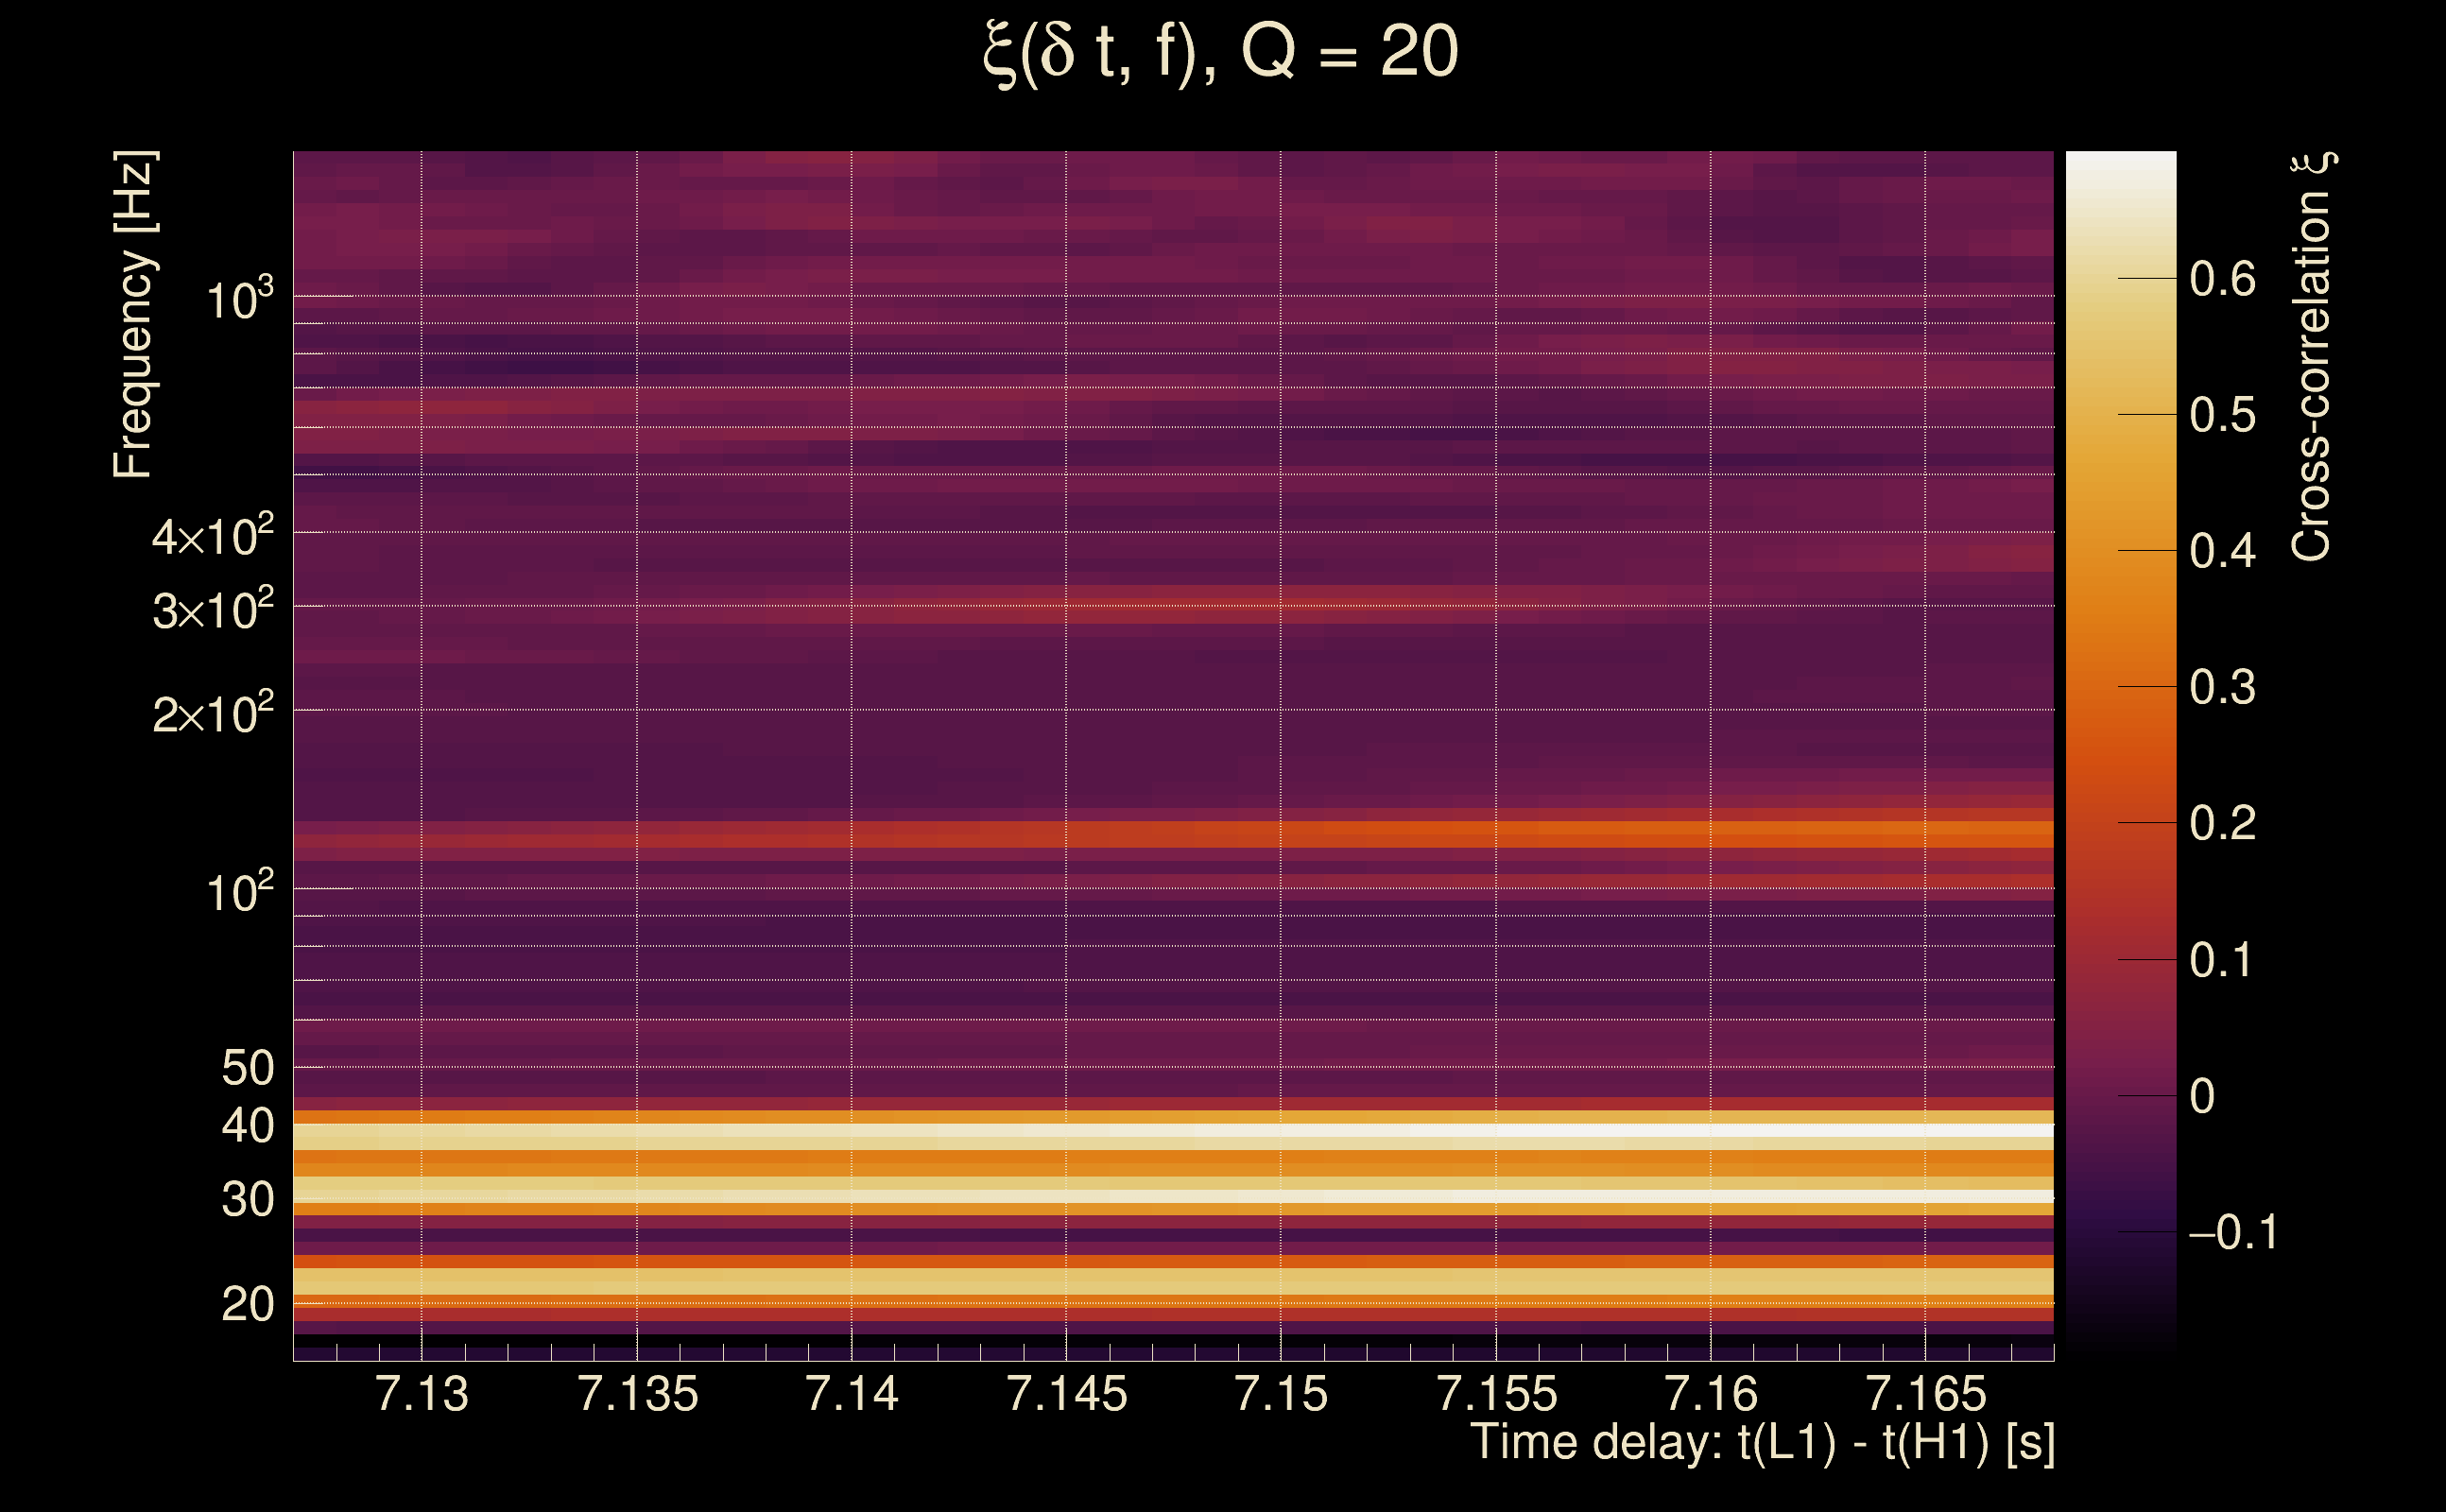Click the 50 Hz frequency tick label
This screenshot has width=2446, height=1512.
click(x=247, y=1068)
